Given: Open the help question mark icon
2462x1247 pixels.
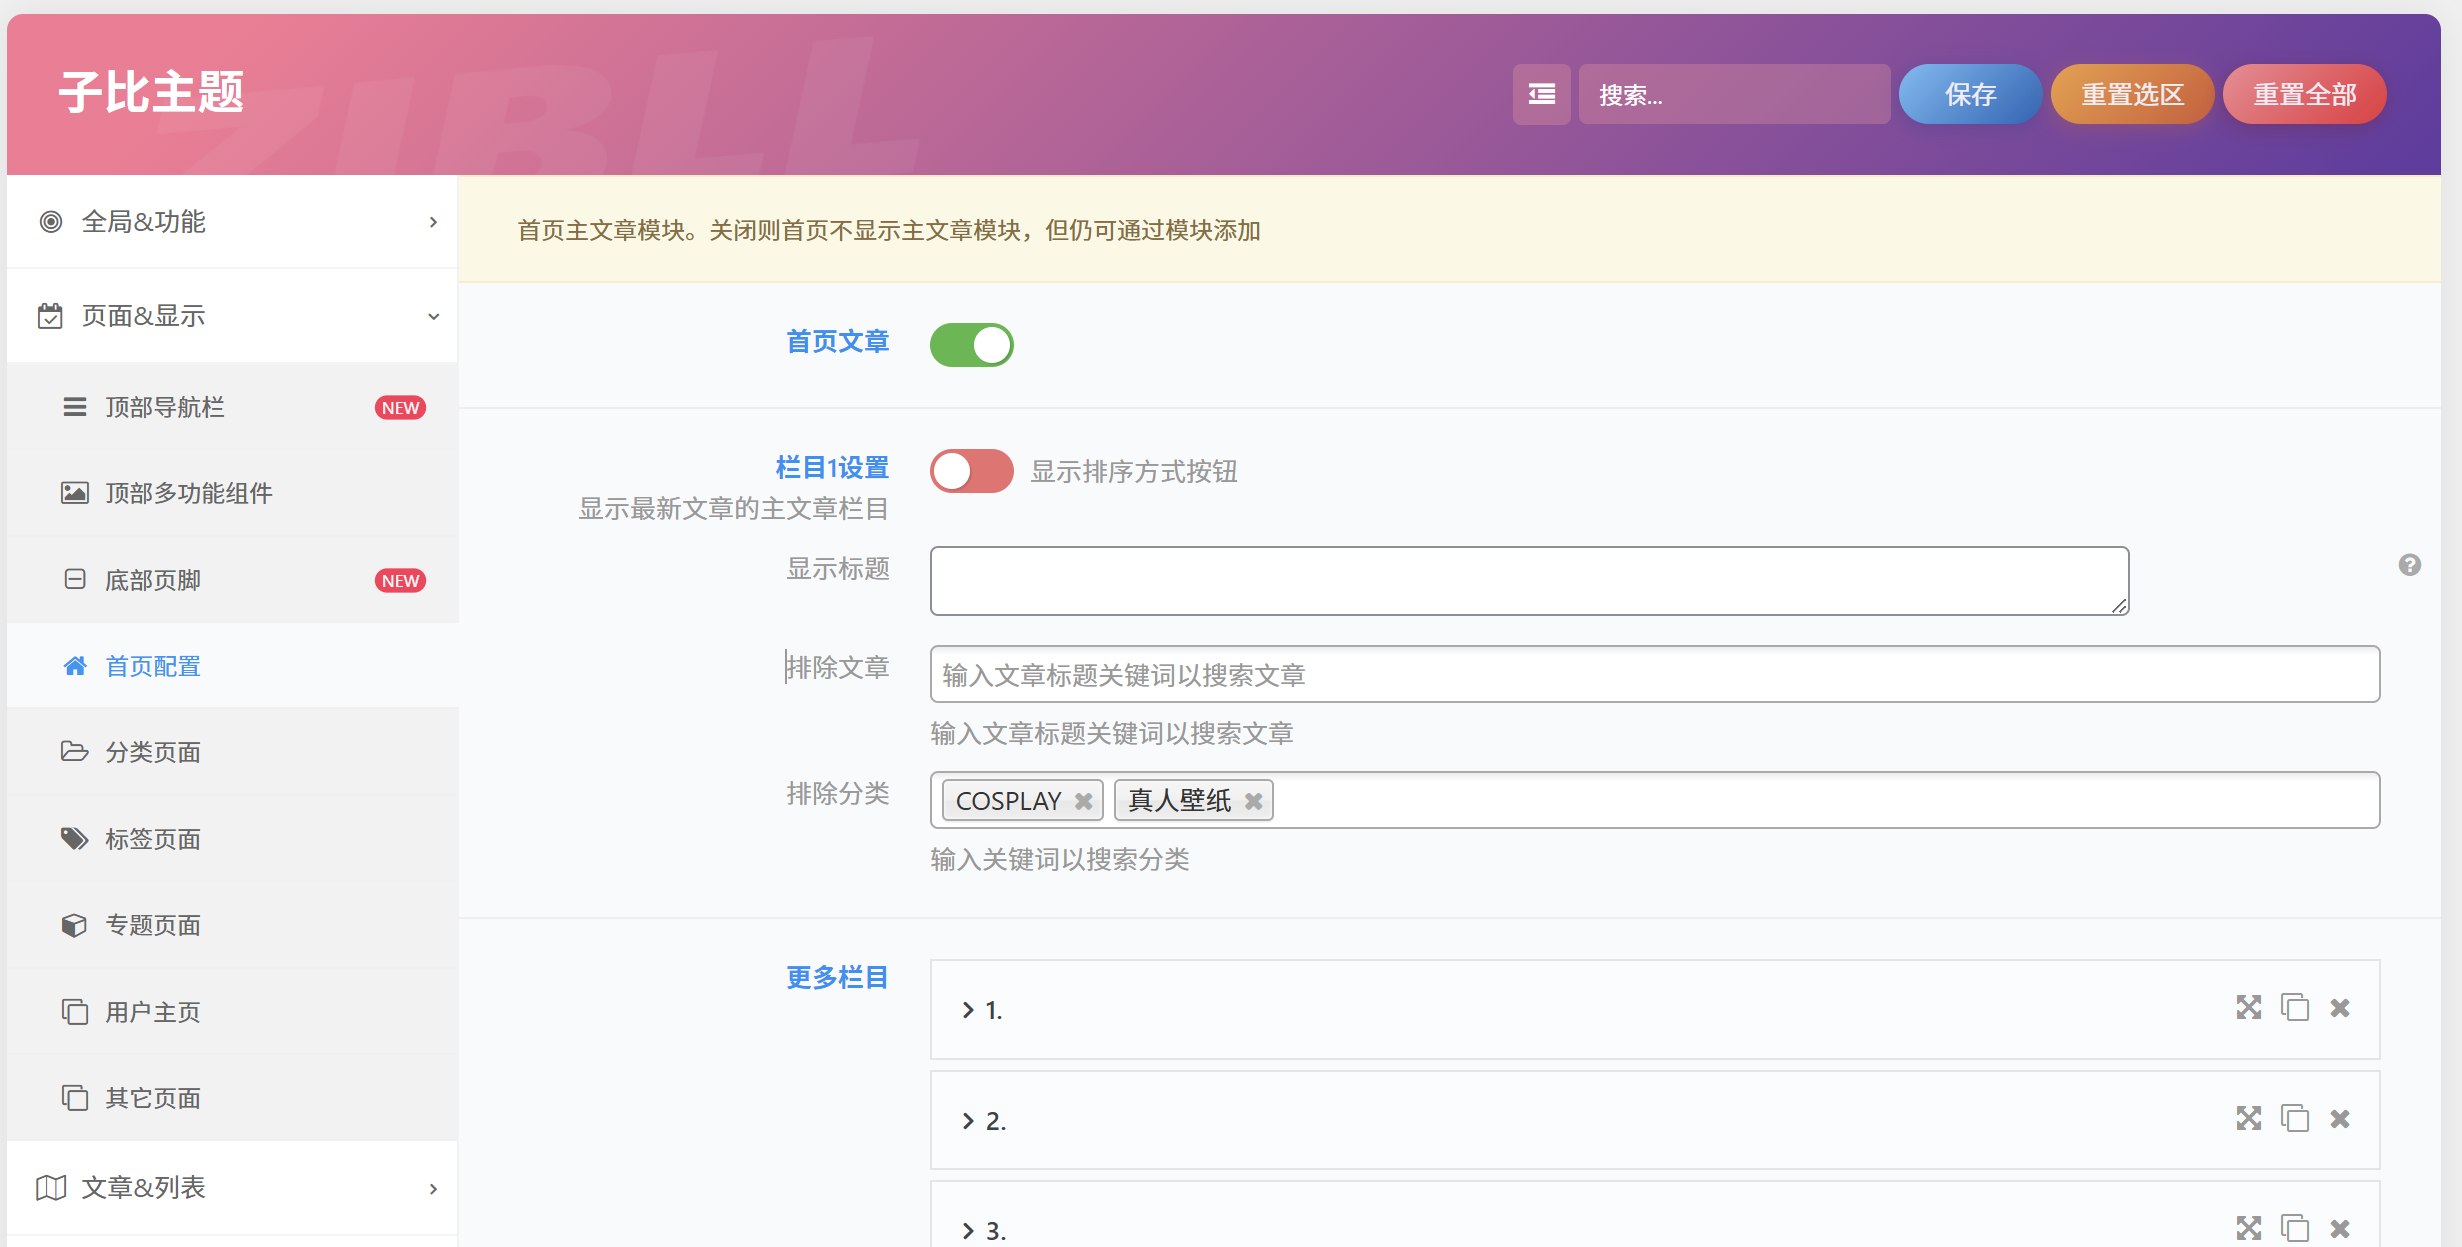Looking at the screenshot, I should (2410, 566).
